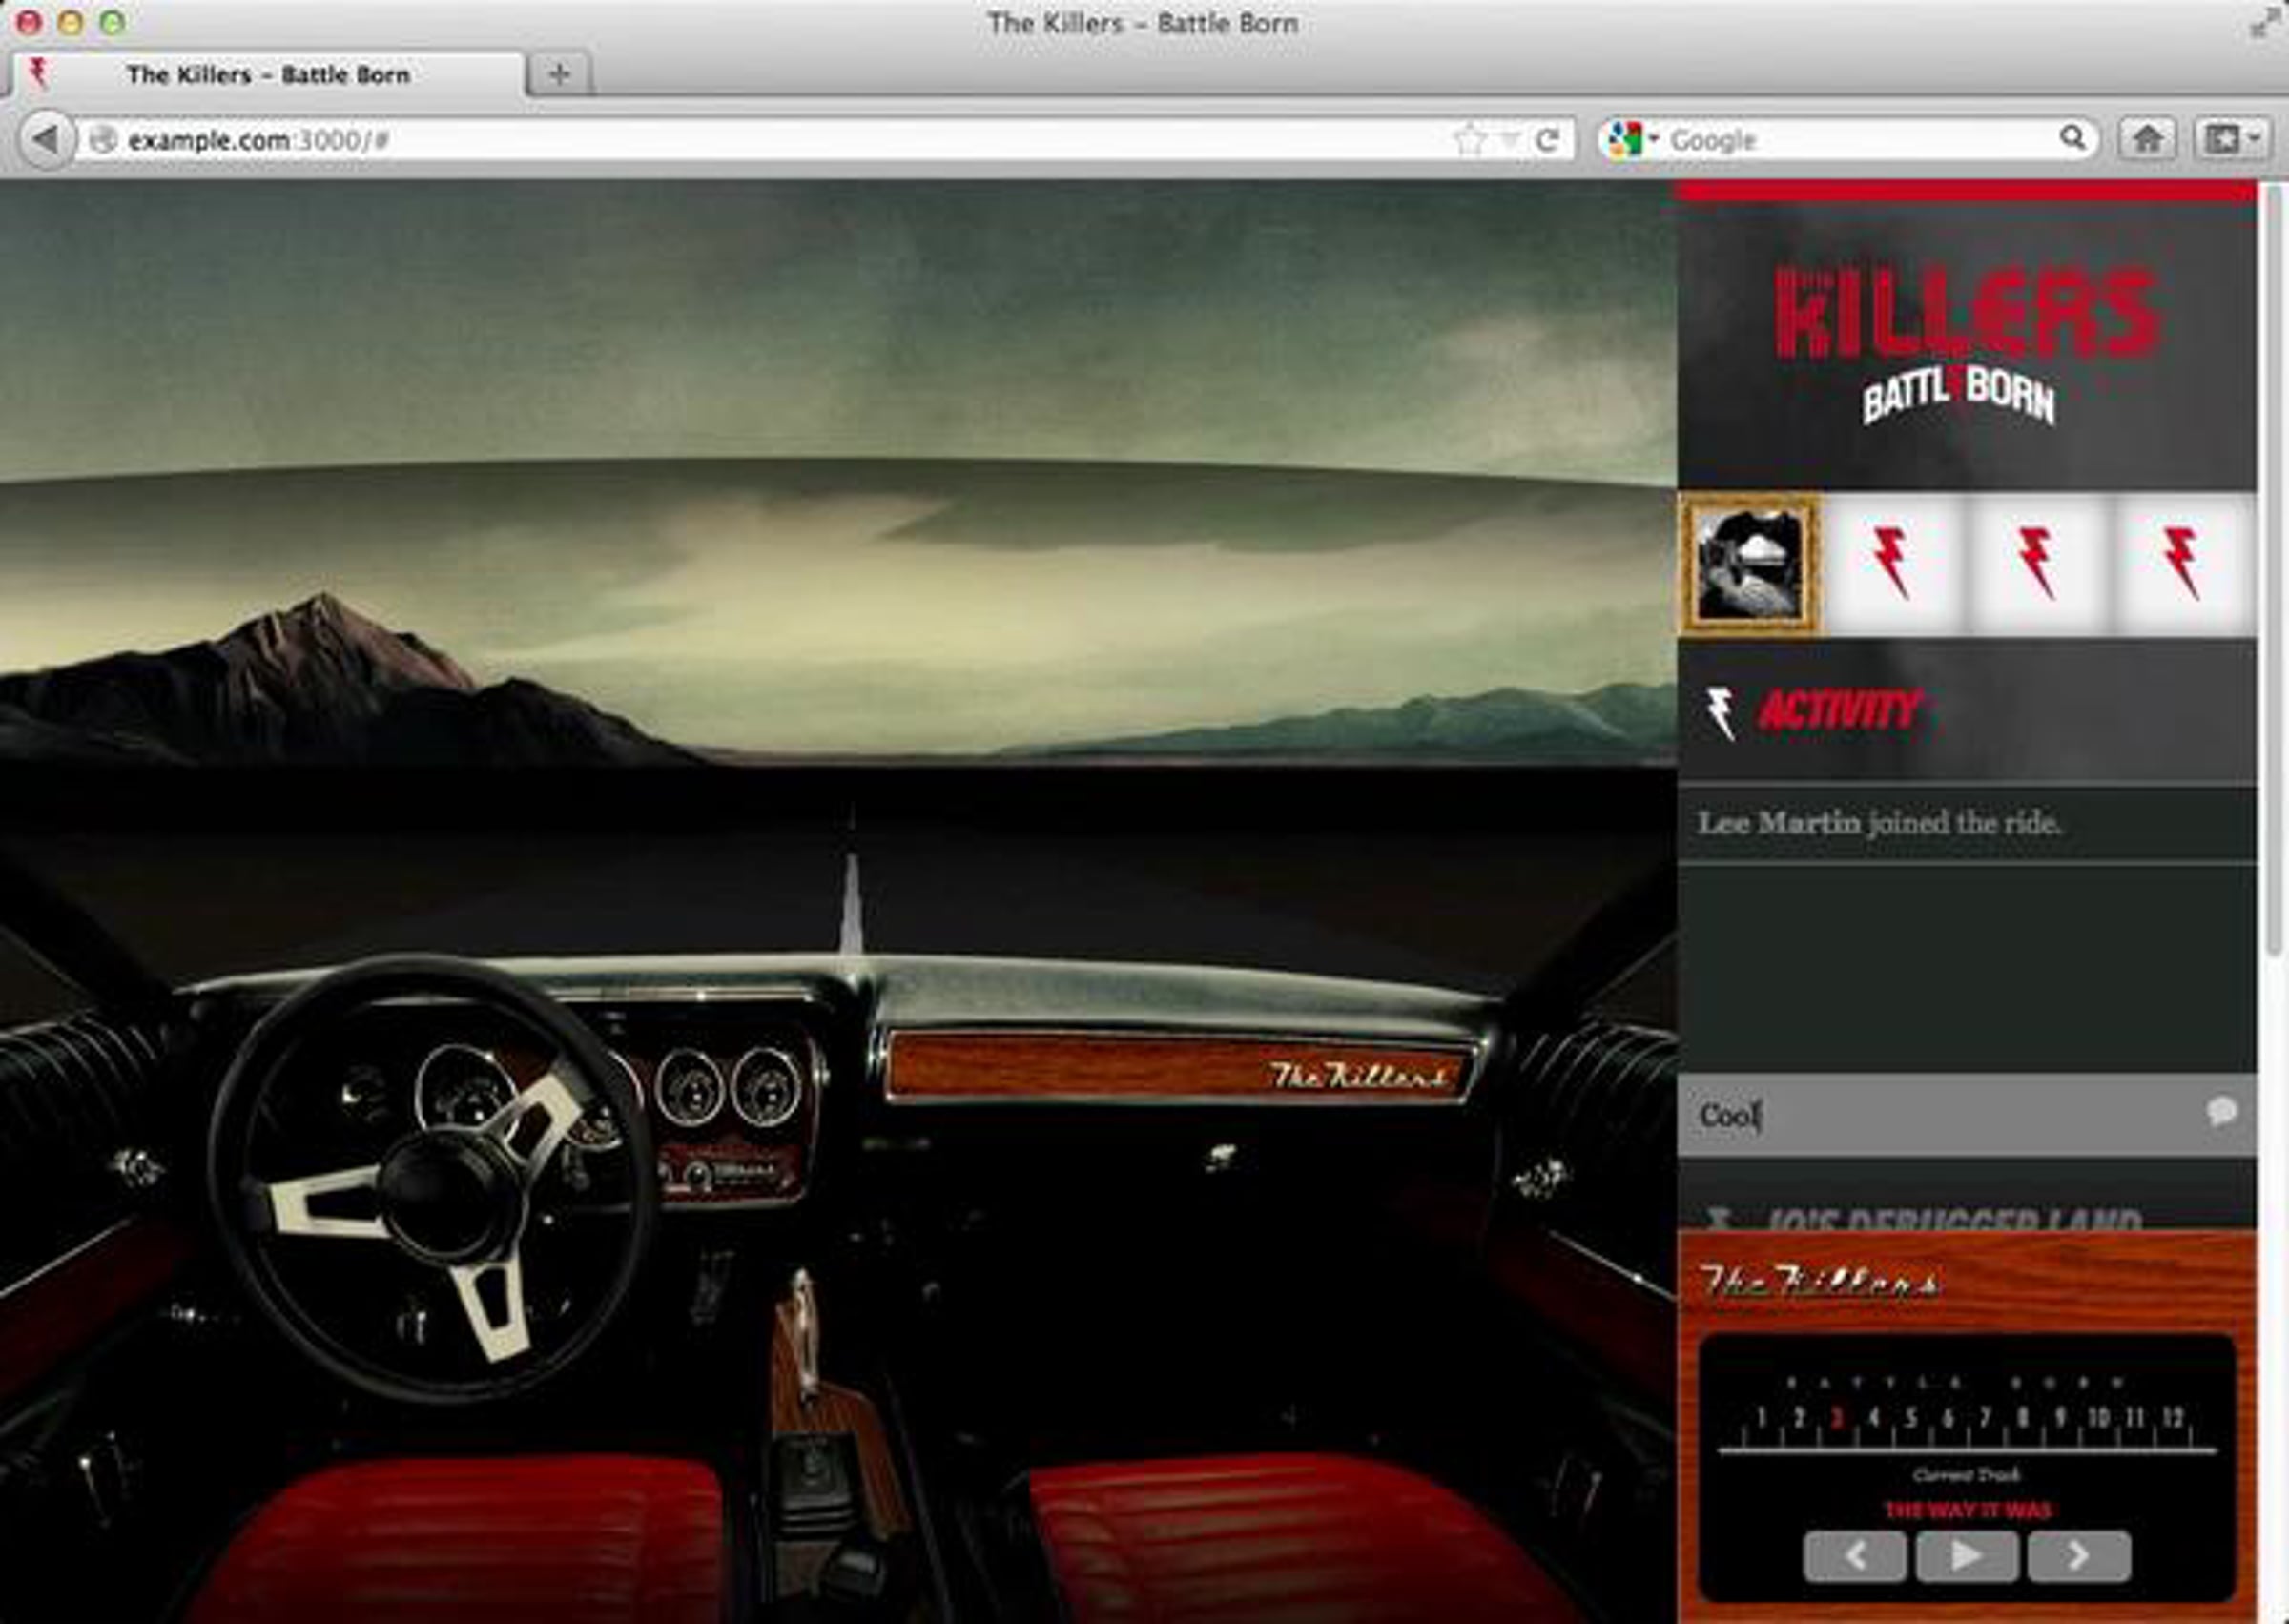The width and height of the screenshot is (2289, 1624).
Task: Zoom the browser window with the green button
Action: coord(113,22)
